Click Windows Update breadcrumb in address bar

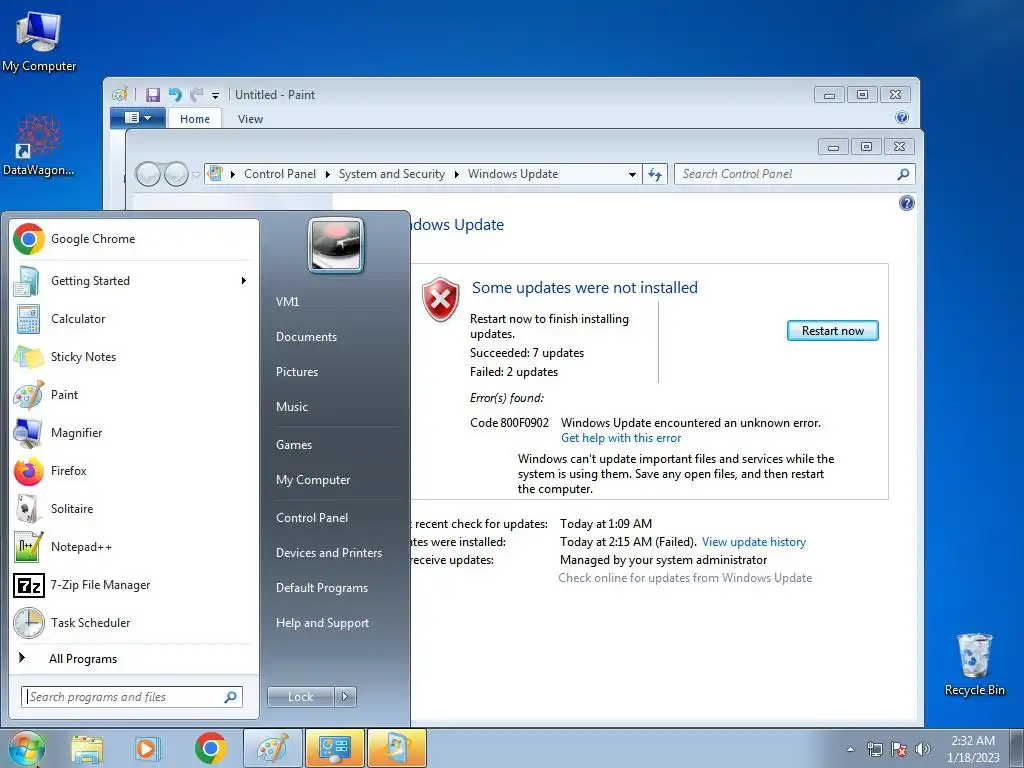click(513, 174)
